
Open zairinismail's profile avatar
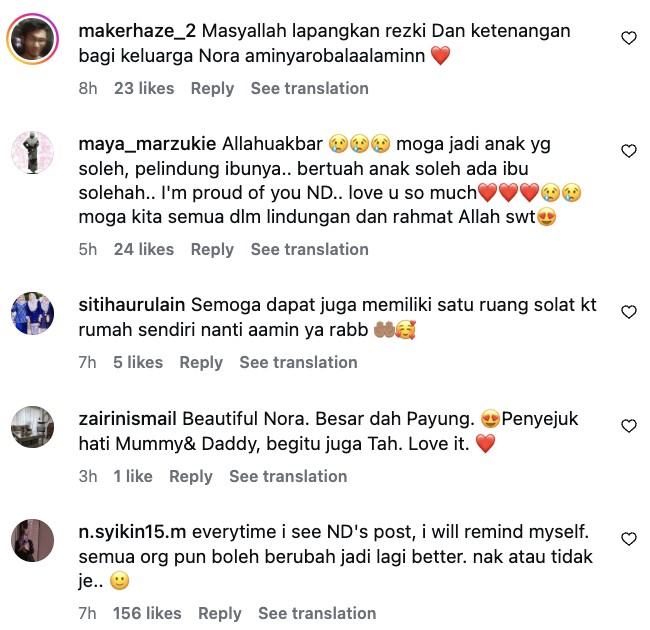[32, 427]
